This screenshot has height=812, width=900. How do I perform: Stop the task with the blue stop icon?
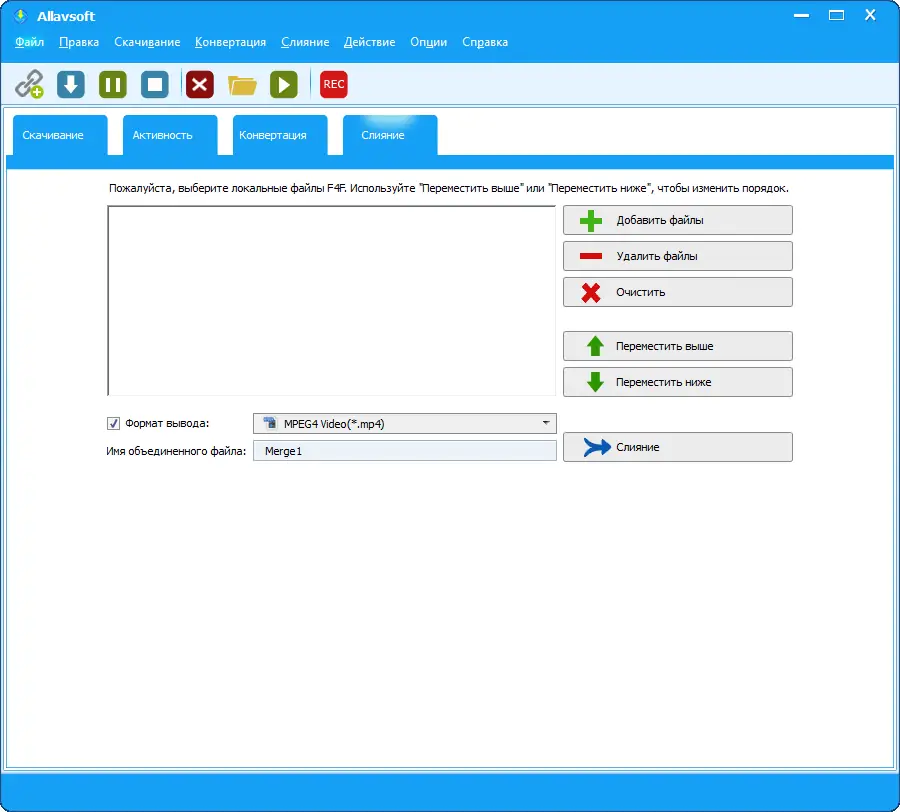(x=154, y=84)
